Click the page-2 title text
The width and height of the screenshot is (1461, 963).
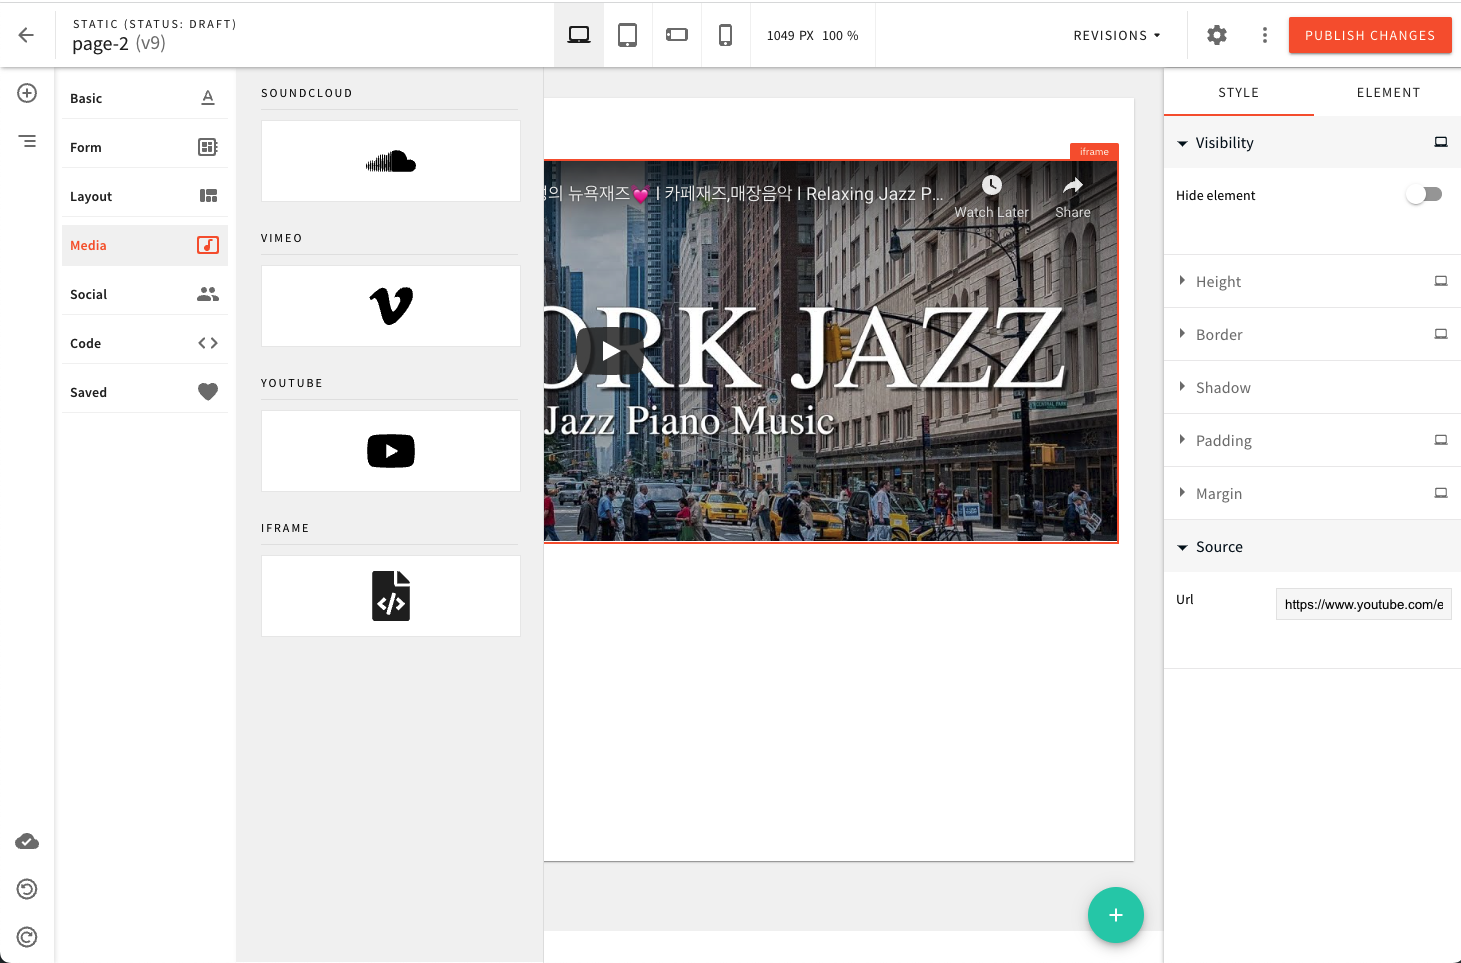pyautogui.click(x=100, y=43)
